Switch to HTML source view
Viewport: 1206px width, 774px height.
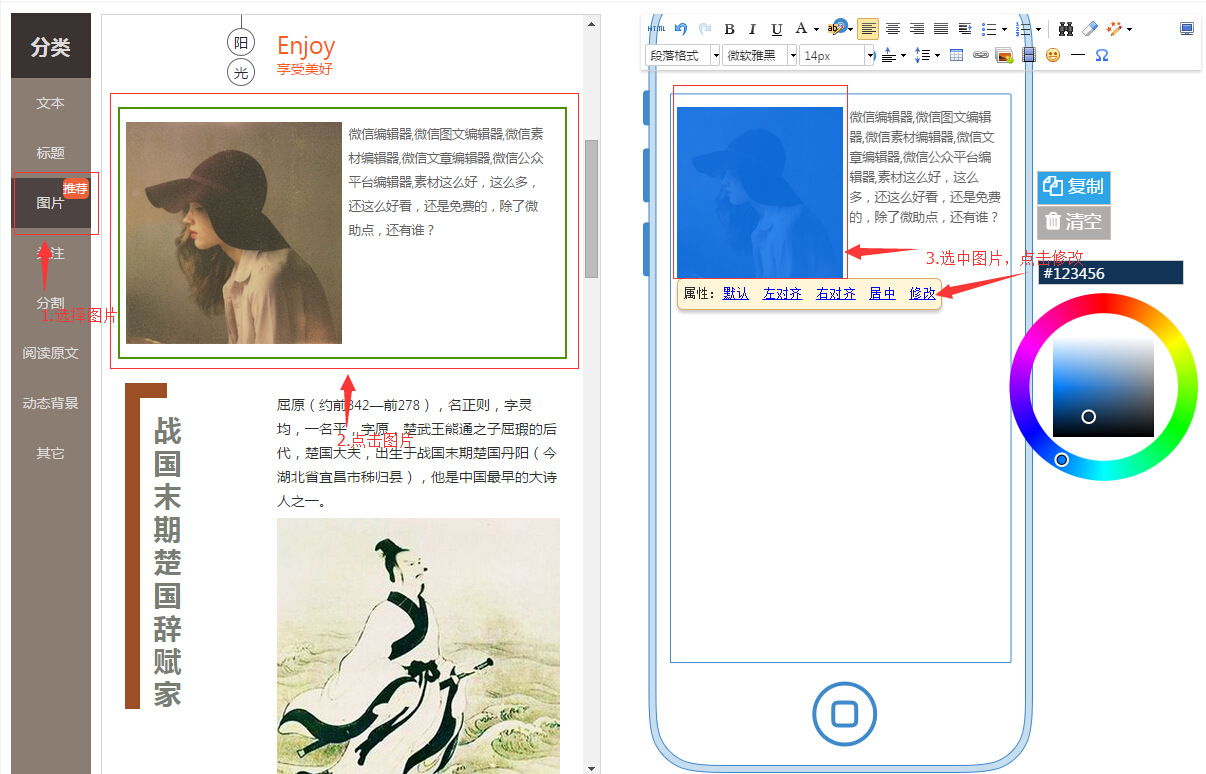pyautogui.click(x=655, y=28)
